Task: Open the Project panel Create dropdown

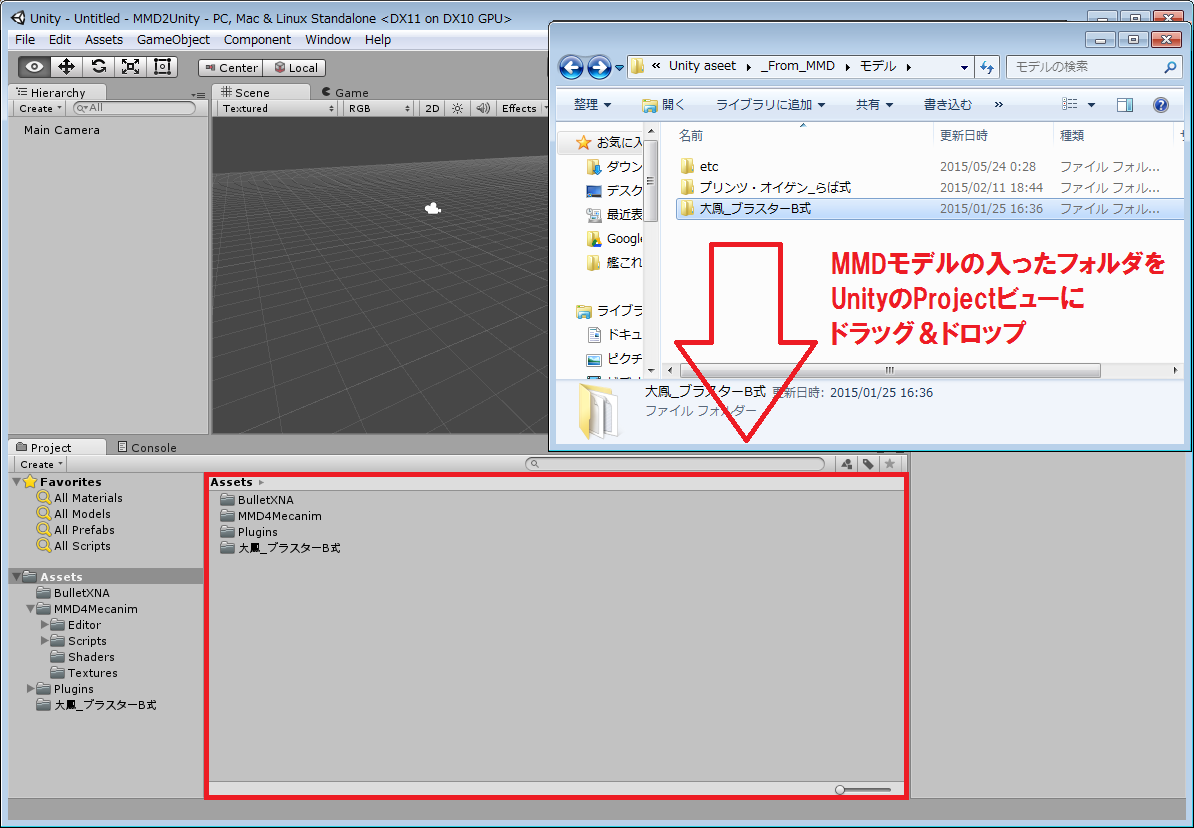Action: click(x=41, y=464)
